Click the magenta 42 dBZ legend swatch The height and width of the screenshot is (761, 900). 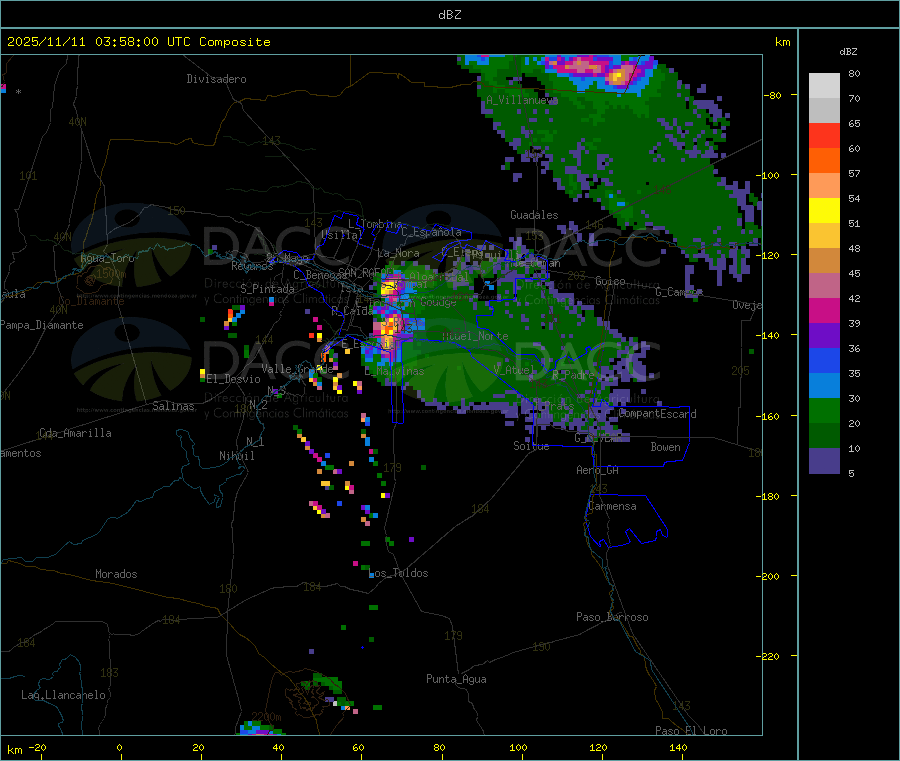[824, 310]
